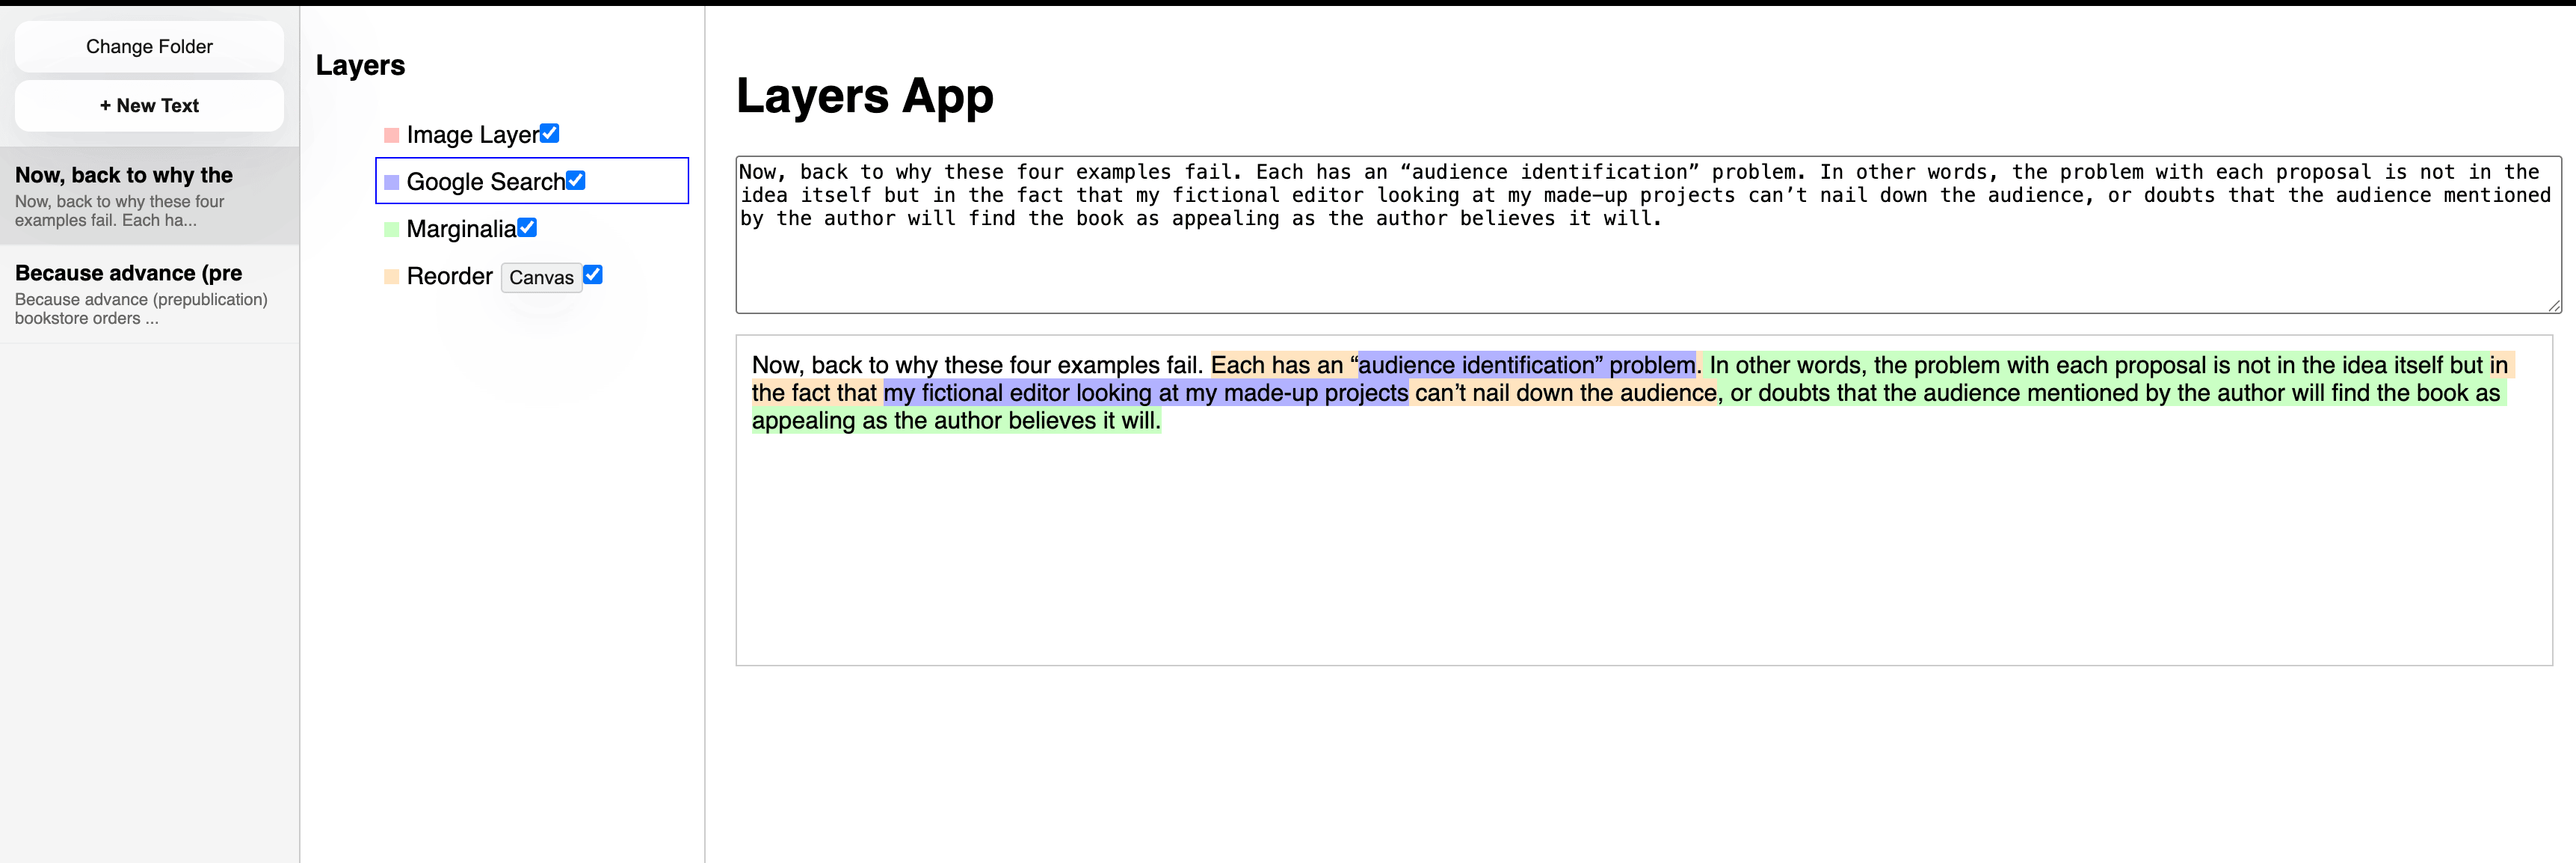Create a new text with + New Text
2576x863 pixels.
pos(149,105)
